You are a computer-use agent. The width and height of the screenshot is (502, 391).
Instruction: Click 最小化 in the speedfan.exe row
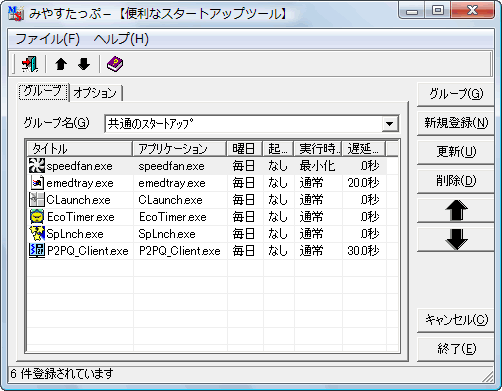pyautogui.click(x=317, y=166)
